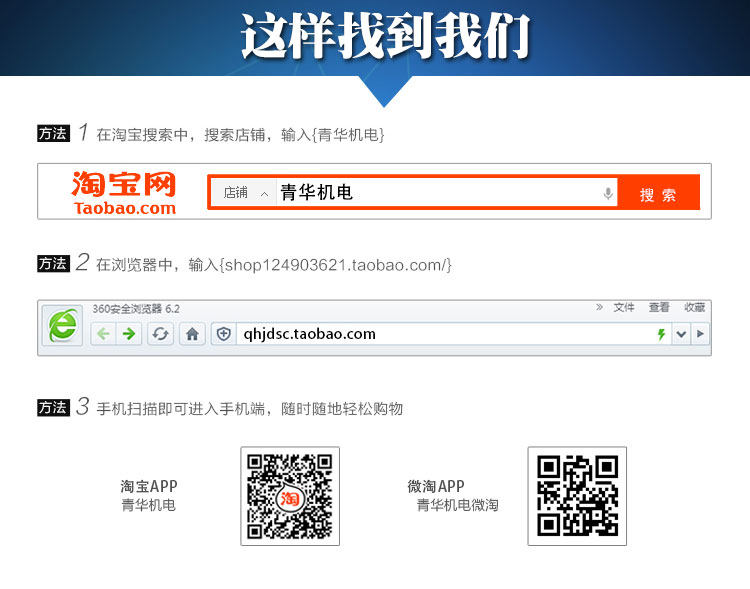Open the 收藏 menu

(x=694, y=307)
